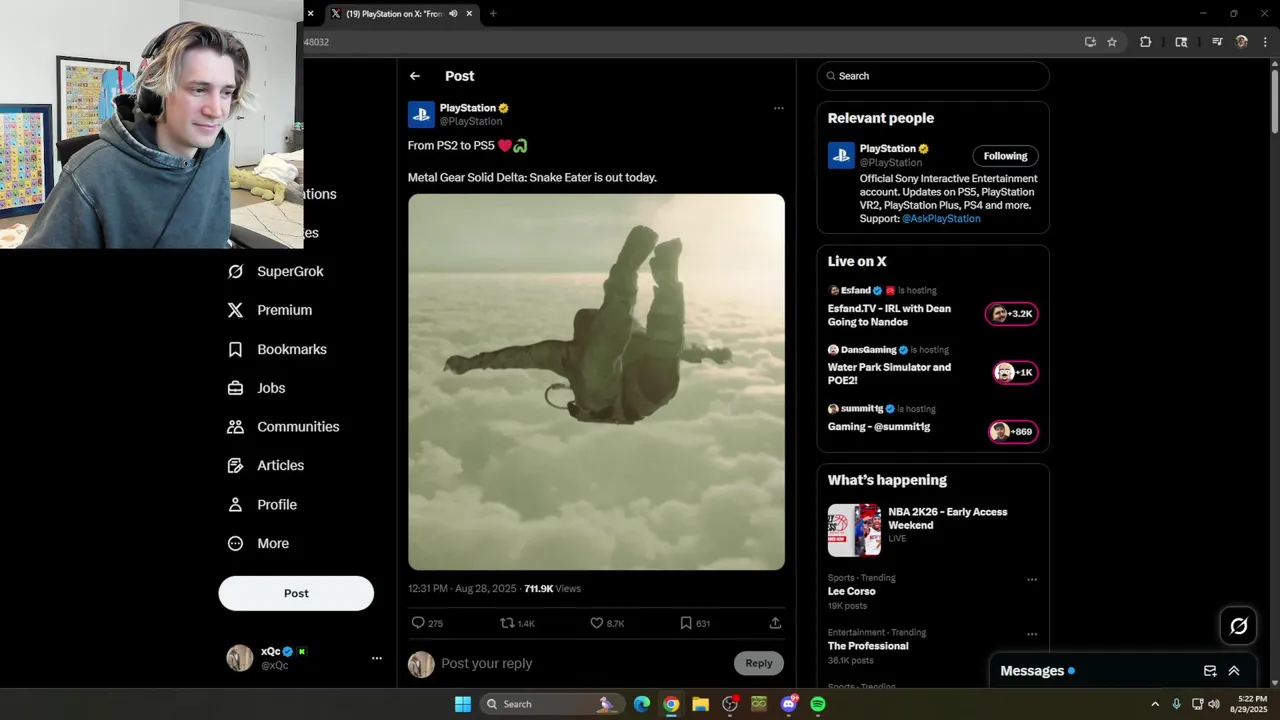Expand the More sidebar menu

click(x=258, y=544)
